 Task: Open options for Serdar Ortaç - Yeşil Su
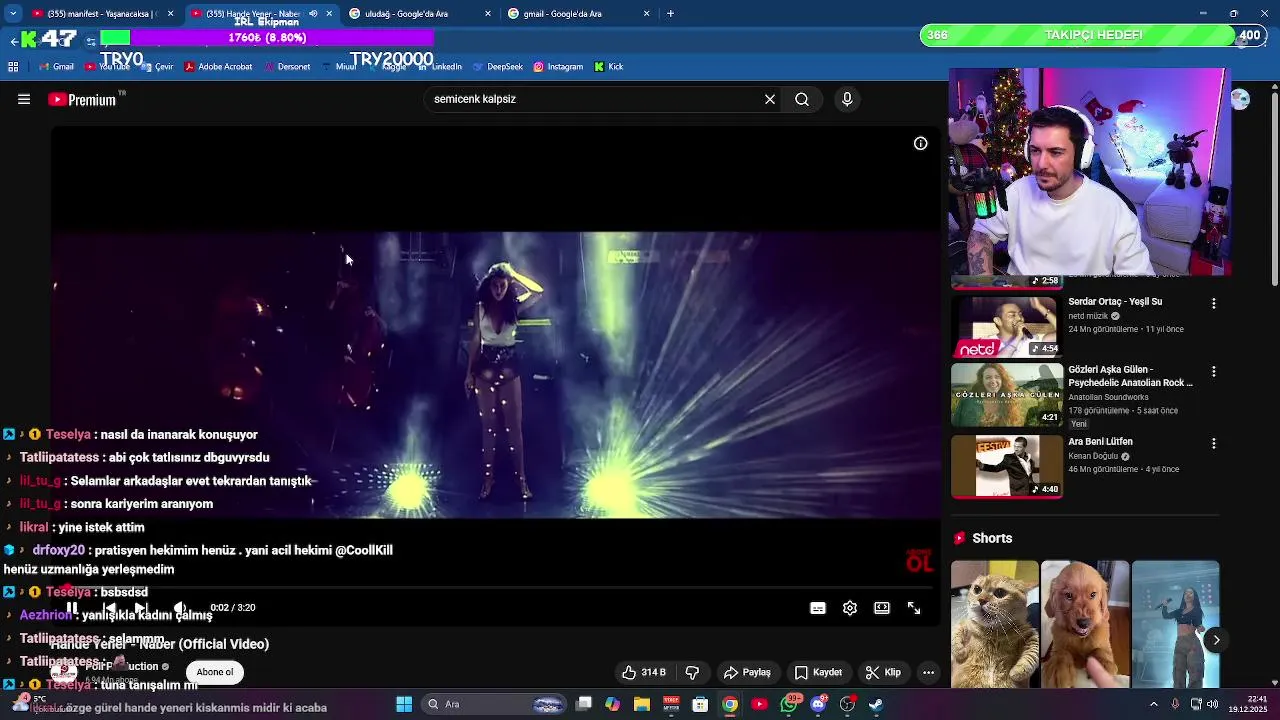click(x=1214, y=303)
